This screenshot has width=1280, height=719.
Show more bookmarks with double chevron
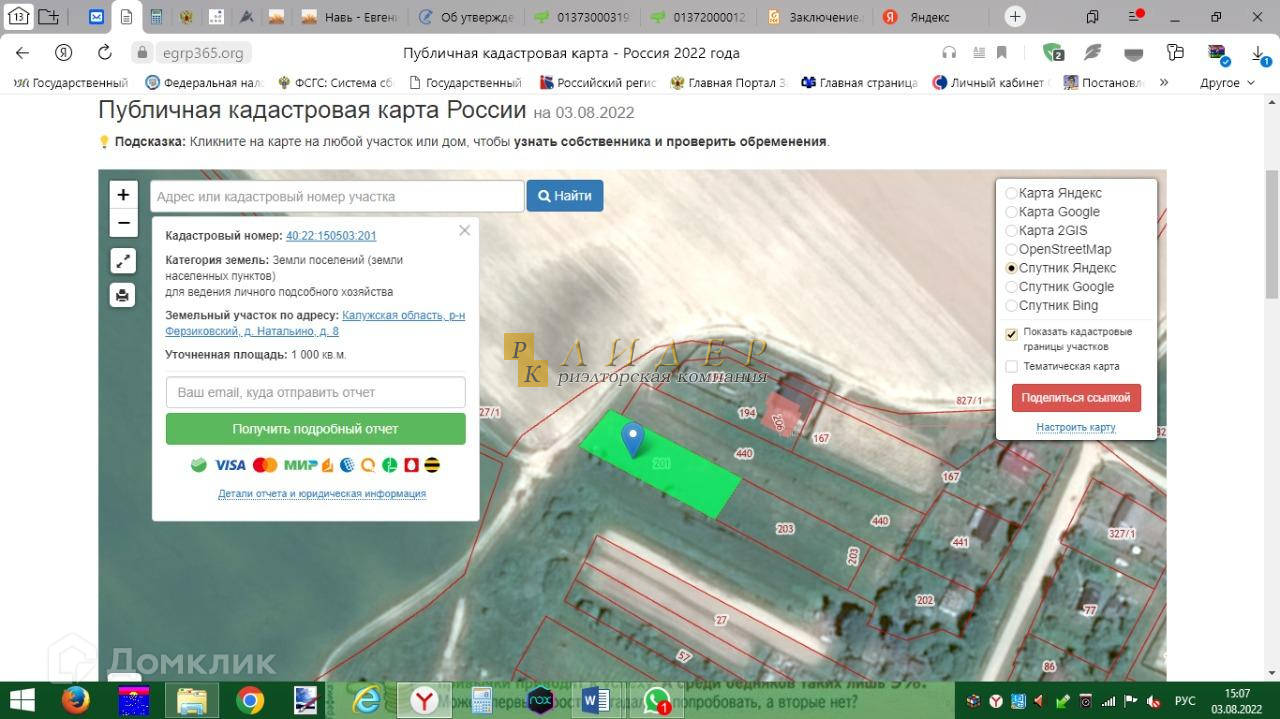[1164, 83]
